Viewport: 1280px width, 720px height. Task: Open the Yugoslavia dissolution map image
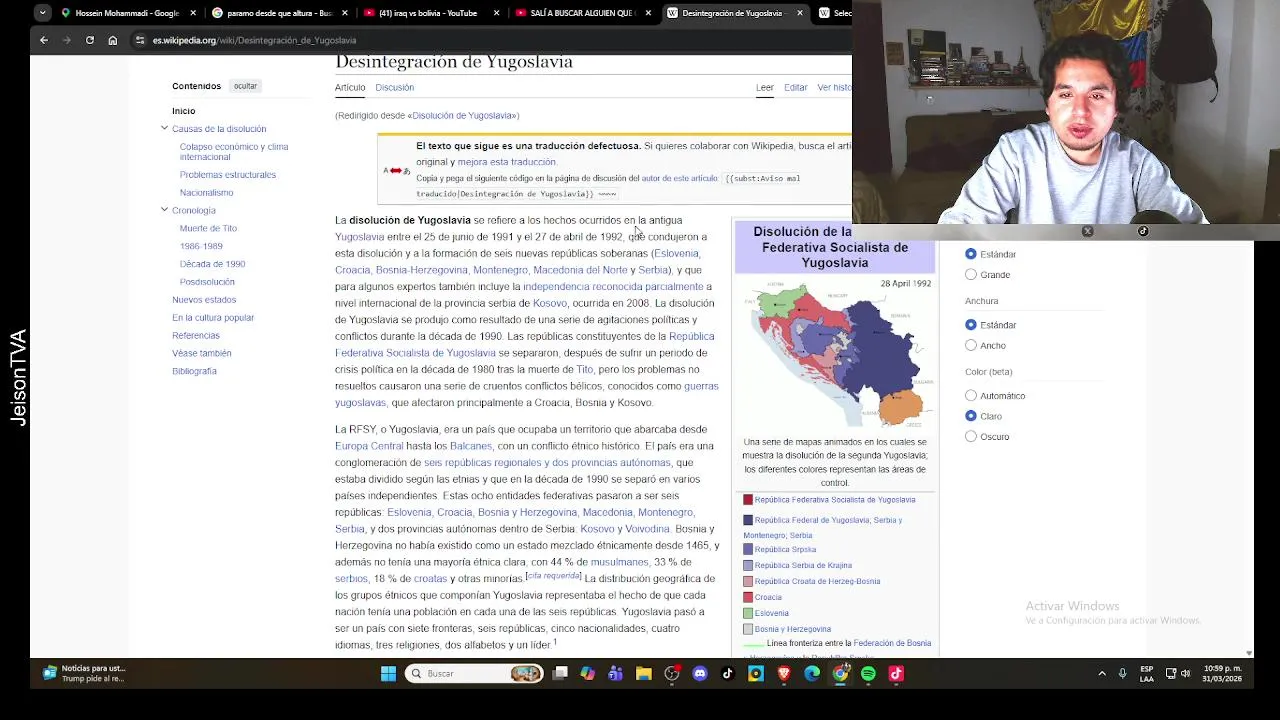pyautogui.click(x=835, y=354)
